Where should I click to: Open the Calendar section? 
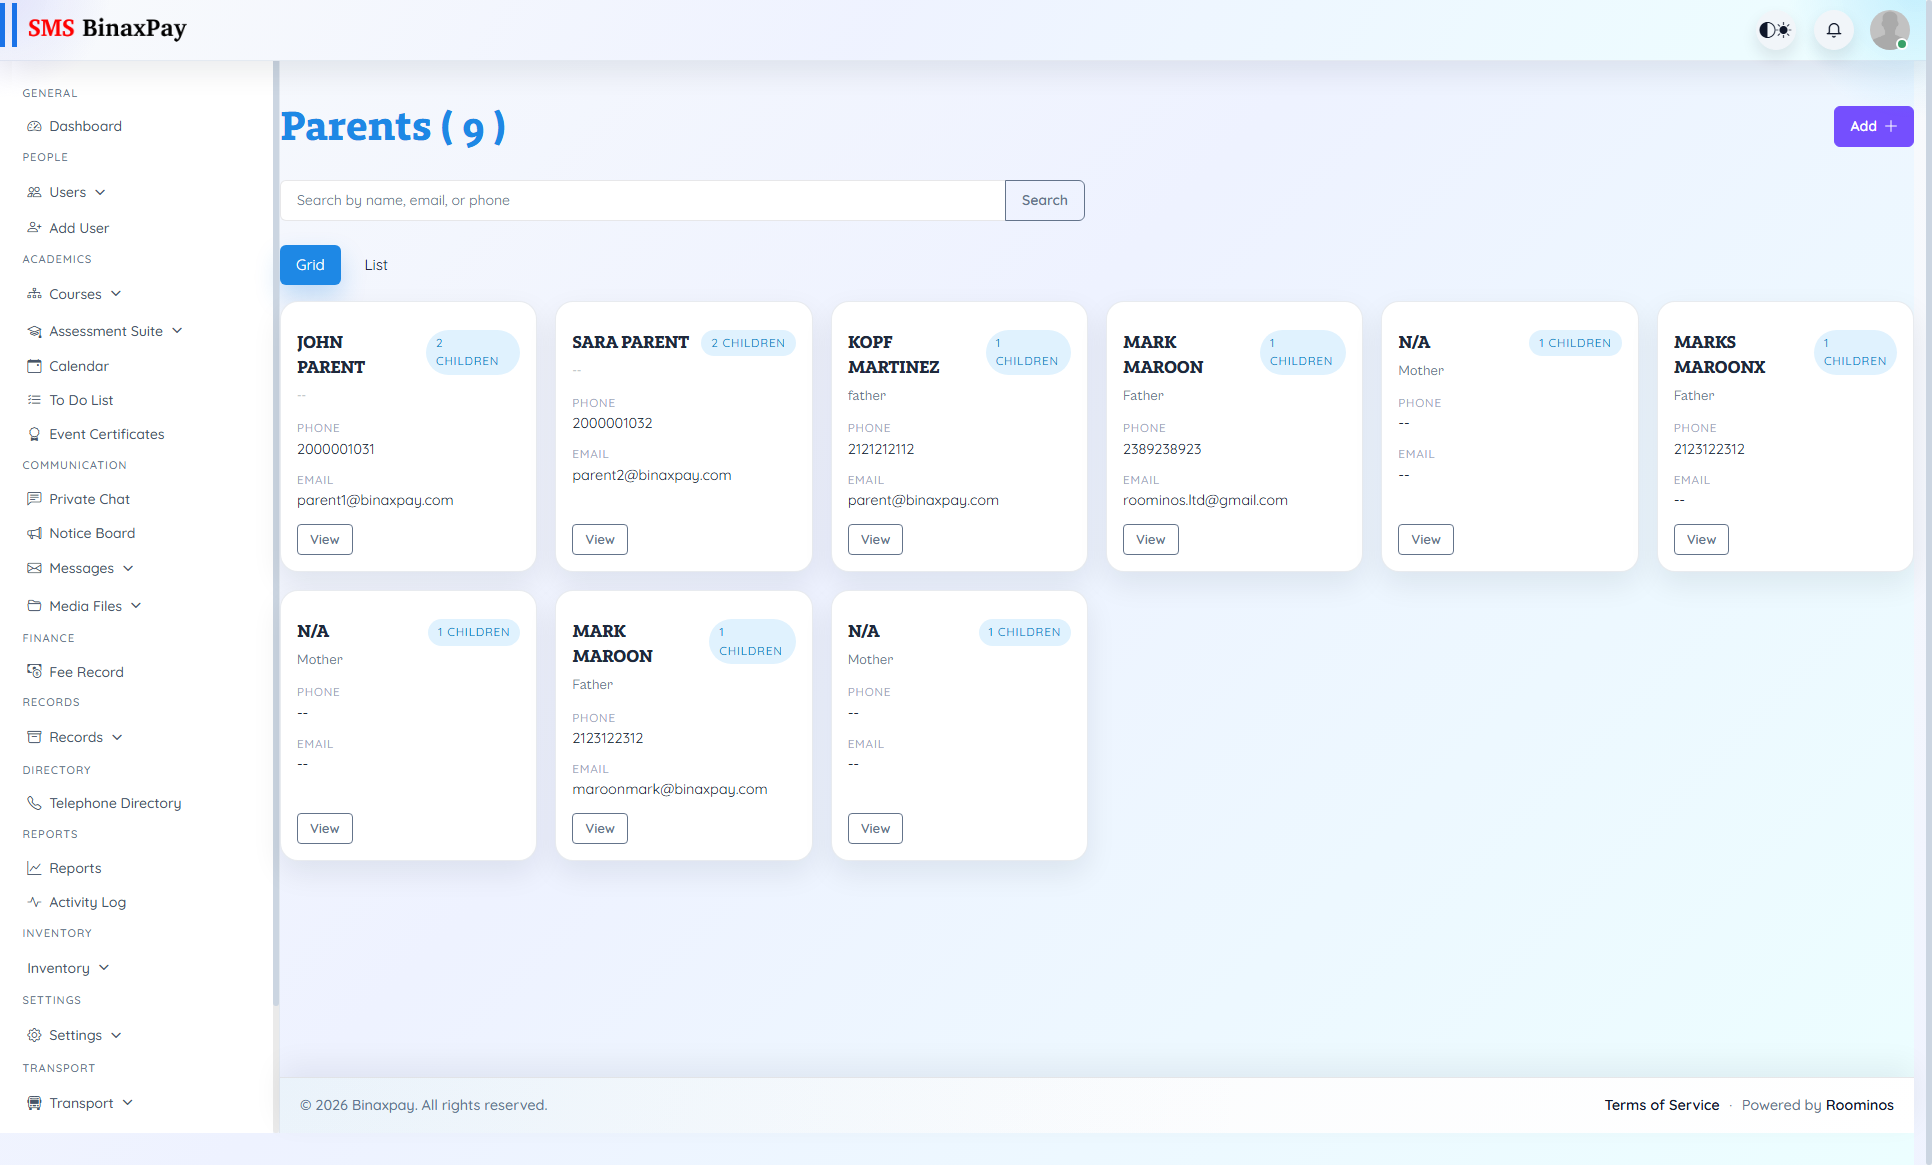[x=78, y=366]
